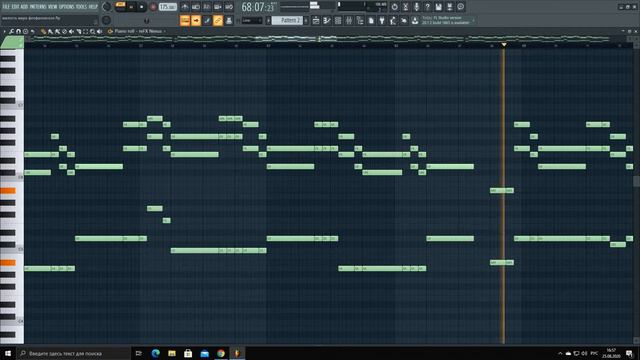
Task: Select the Zoom magnifier tool in piano roll
Action: 93,31
